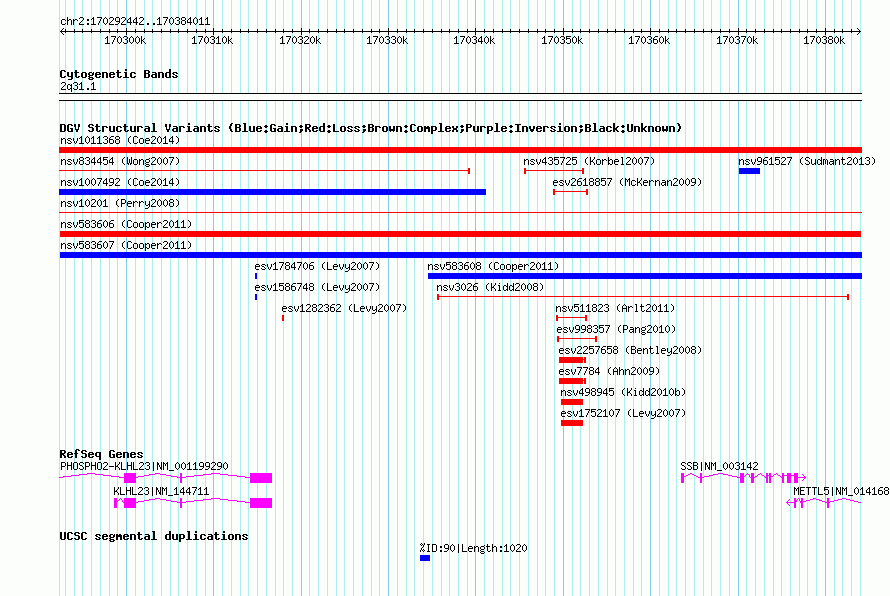This screenshot has width=890, height=596.
Task: Select the KLHL23 magenta gene glyph
Action: point(193,502)
